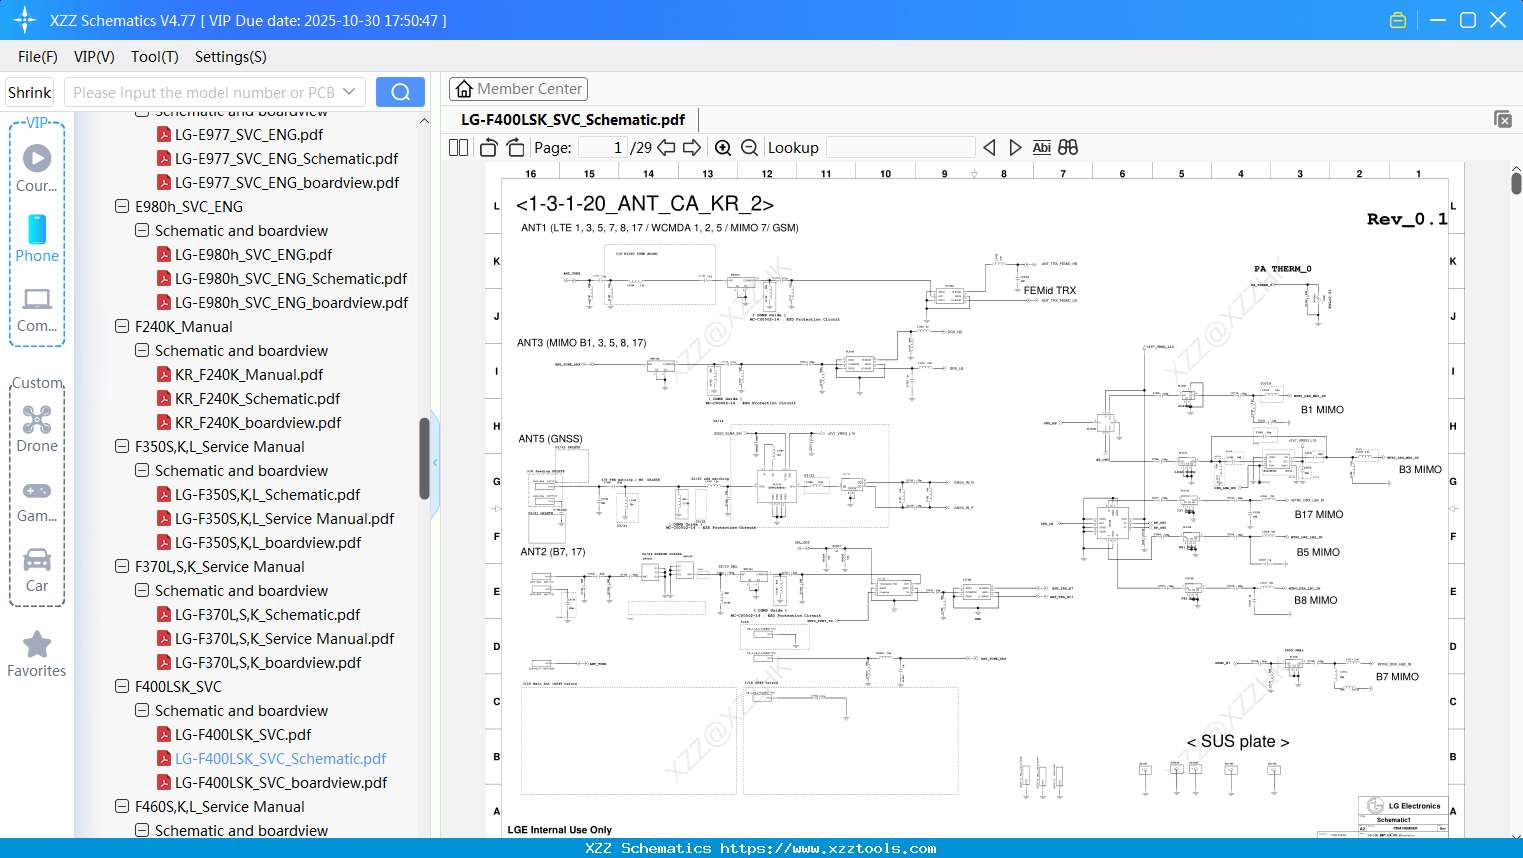Viewport: 1523px width, 858px height.
Task: Open the Tool(T) menu
Action: [154, 57]
